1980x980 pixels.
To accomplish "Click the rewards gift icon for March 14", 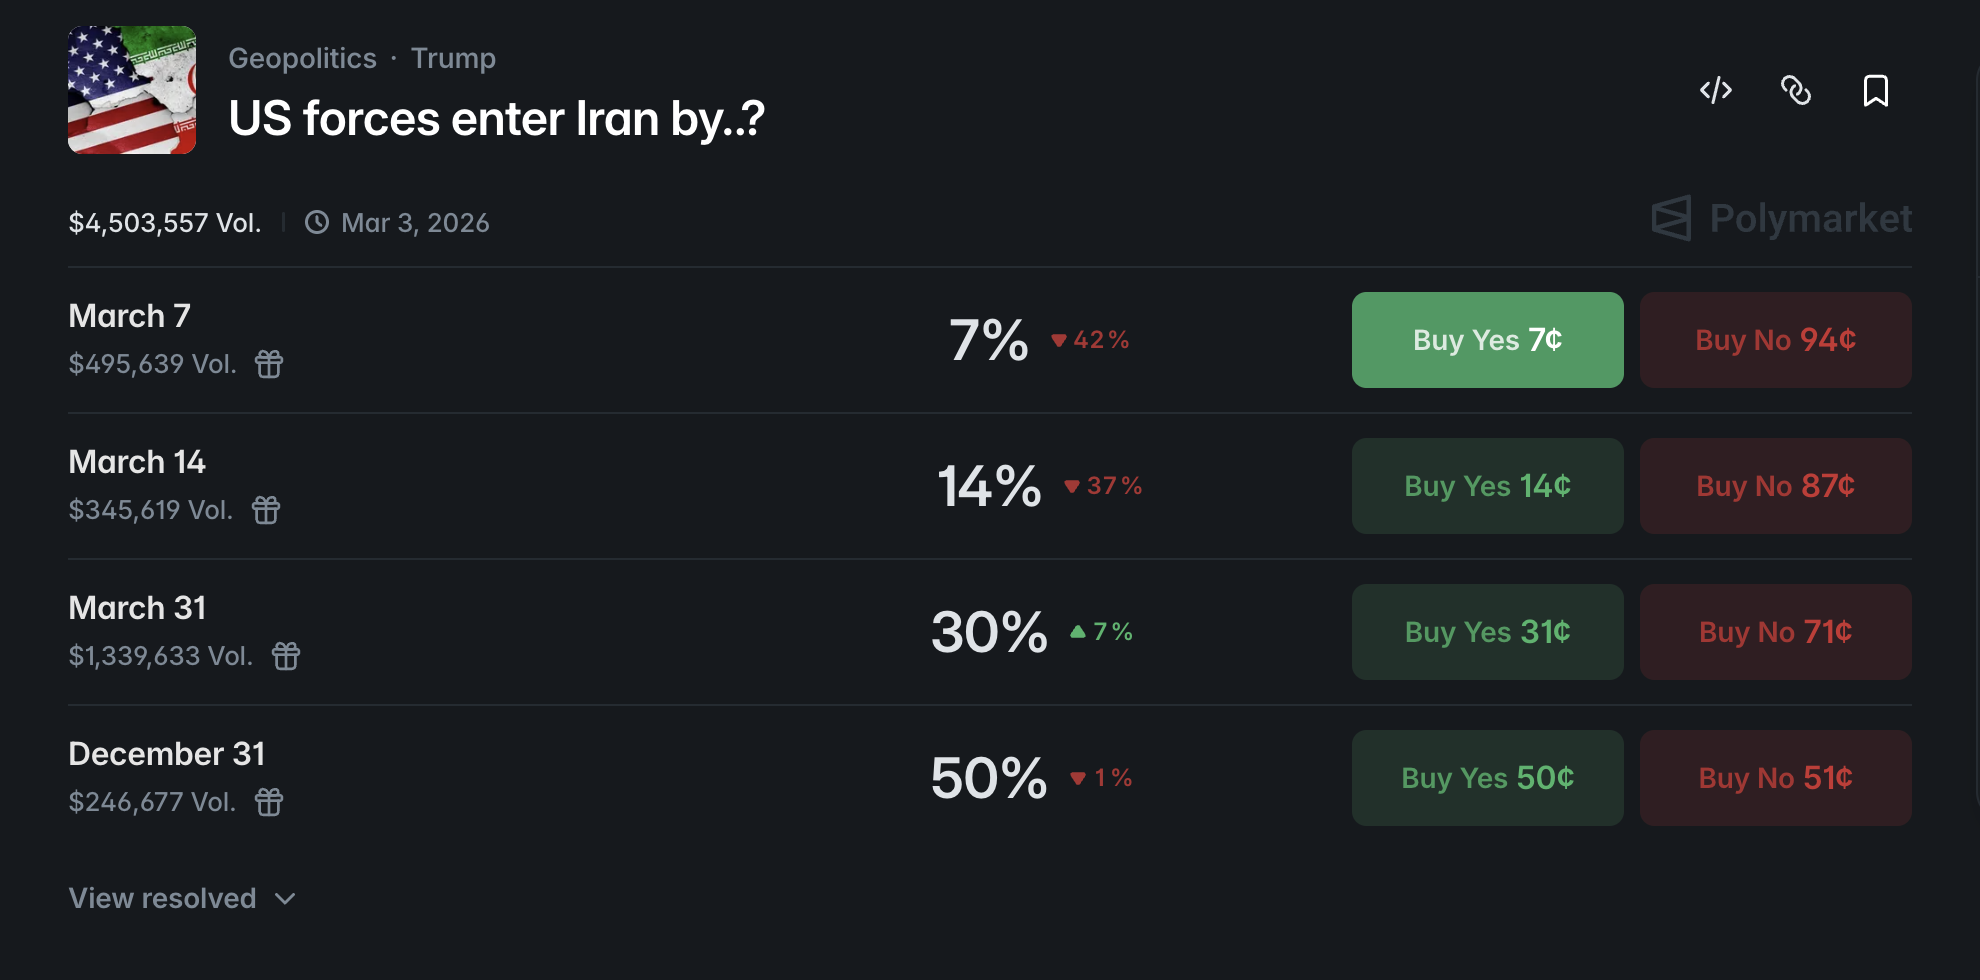I will pos(266,510).
